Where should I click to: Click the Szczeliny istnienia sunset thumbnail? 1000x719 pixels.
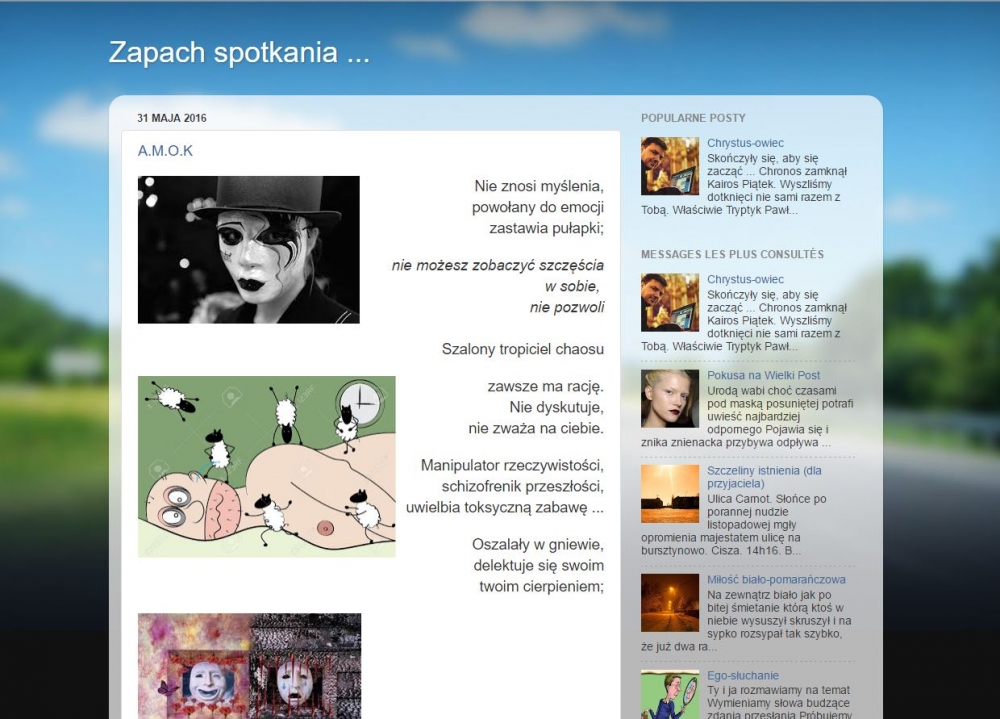tap(670, 493)
